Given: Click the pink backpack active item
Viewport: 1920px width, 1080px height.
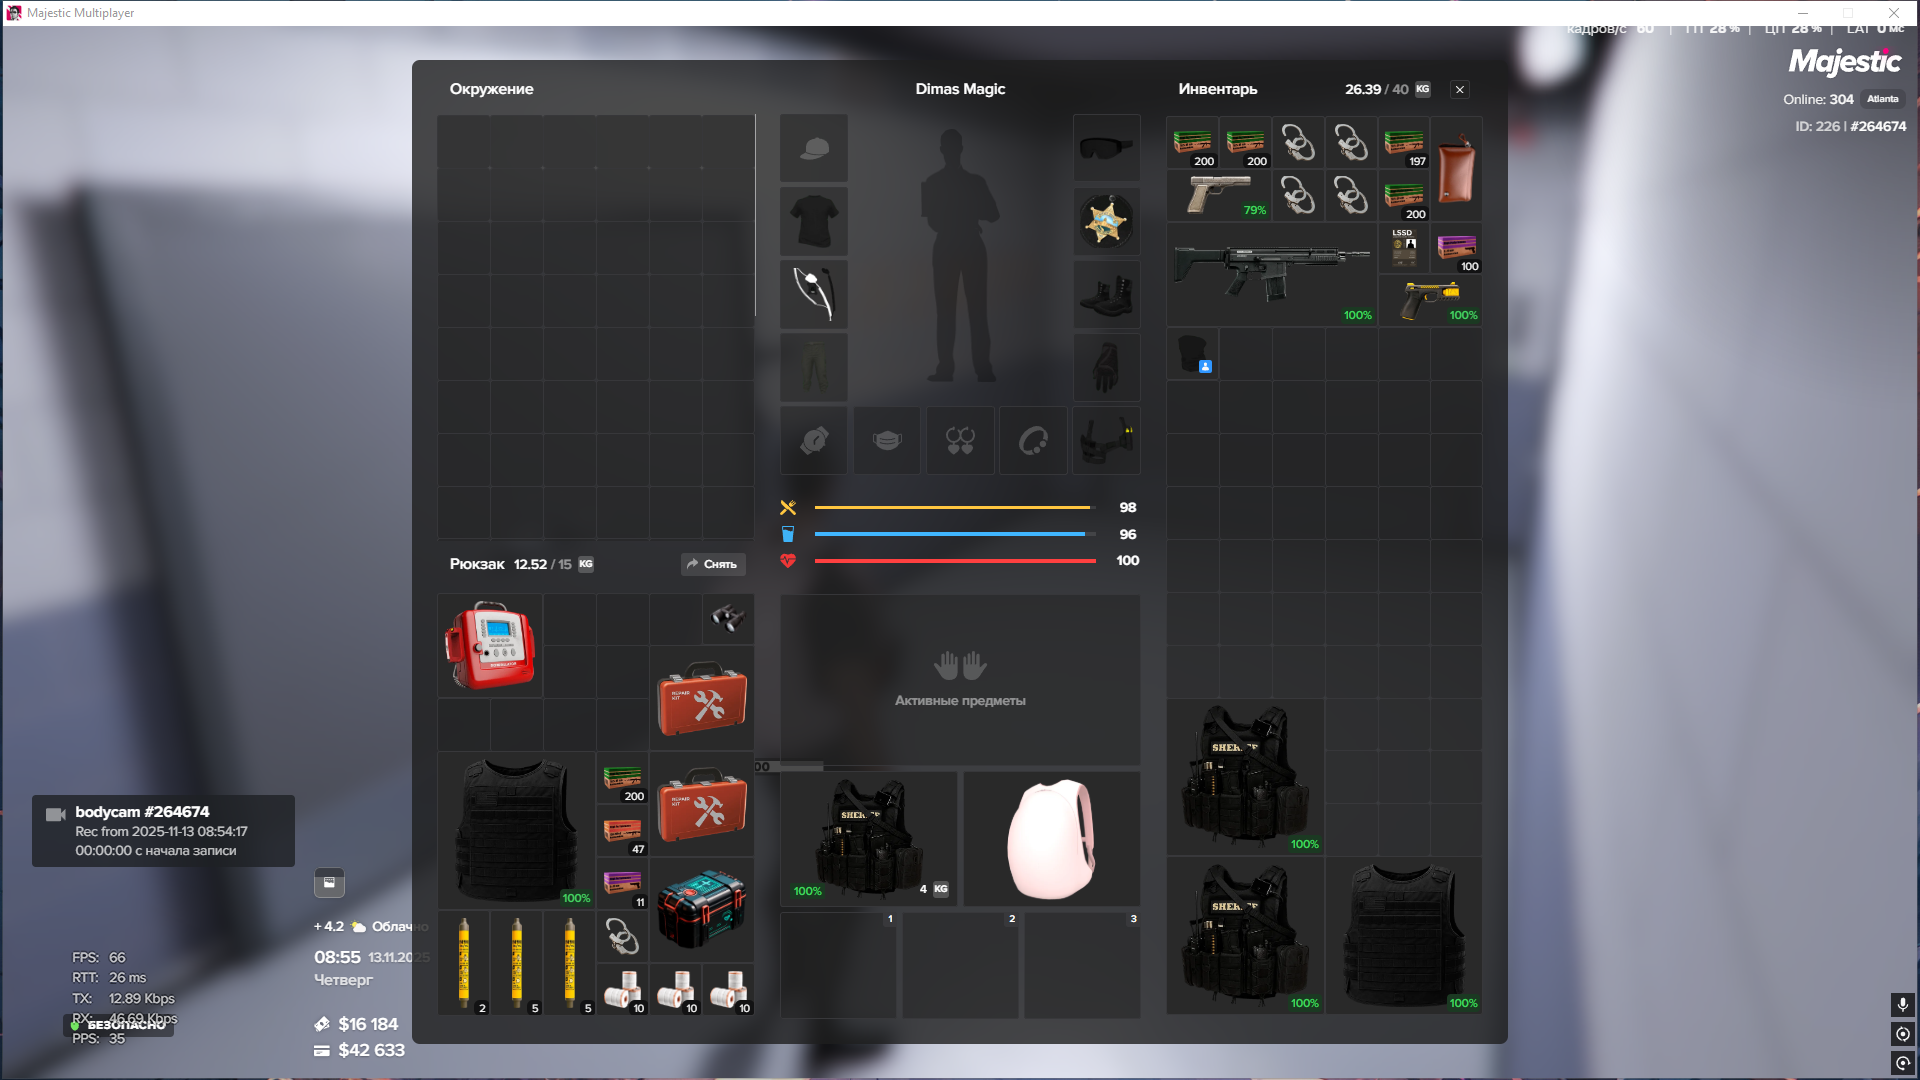Looking at the screenshot, I should (1051, 838).
